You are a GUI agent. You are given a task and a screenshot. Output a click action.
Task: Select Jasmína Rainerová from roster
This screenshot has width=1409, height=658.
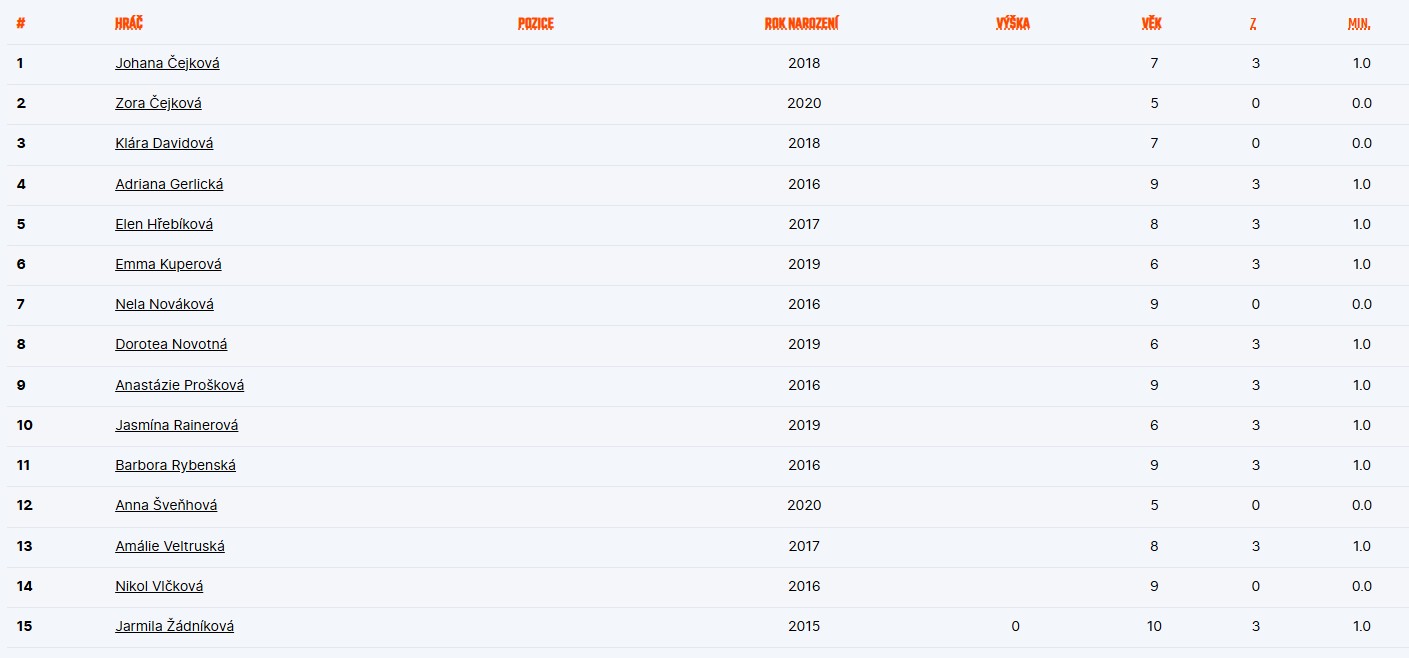(176, 425)
